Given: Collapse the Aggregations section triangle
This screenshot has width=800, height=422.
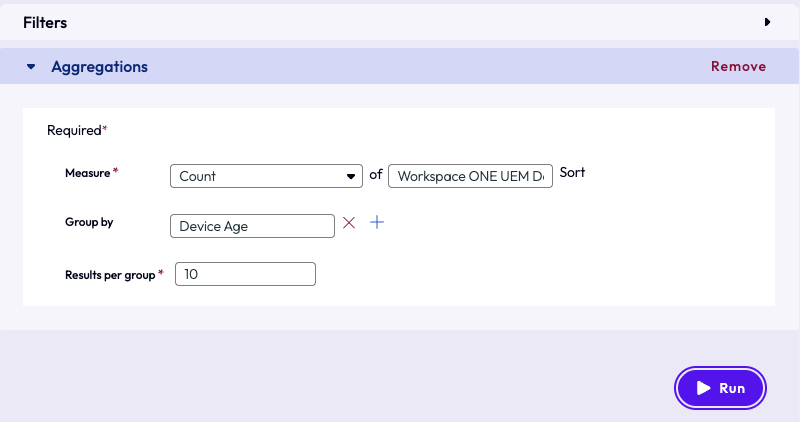Looking at the screenshot, I should 31,67.
